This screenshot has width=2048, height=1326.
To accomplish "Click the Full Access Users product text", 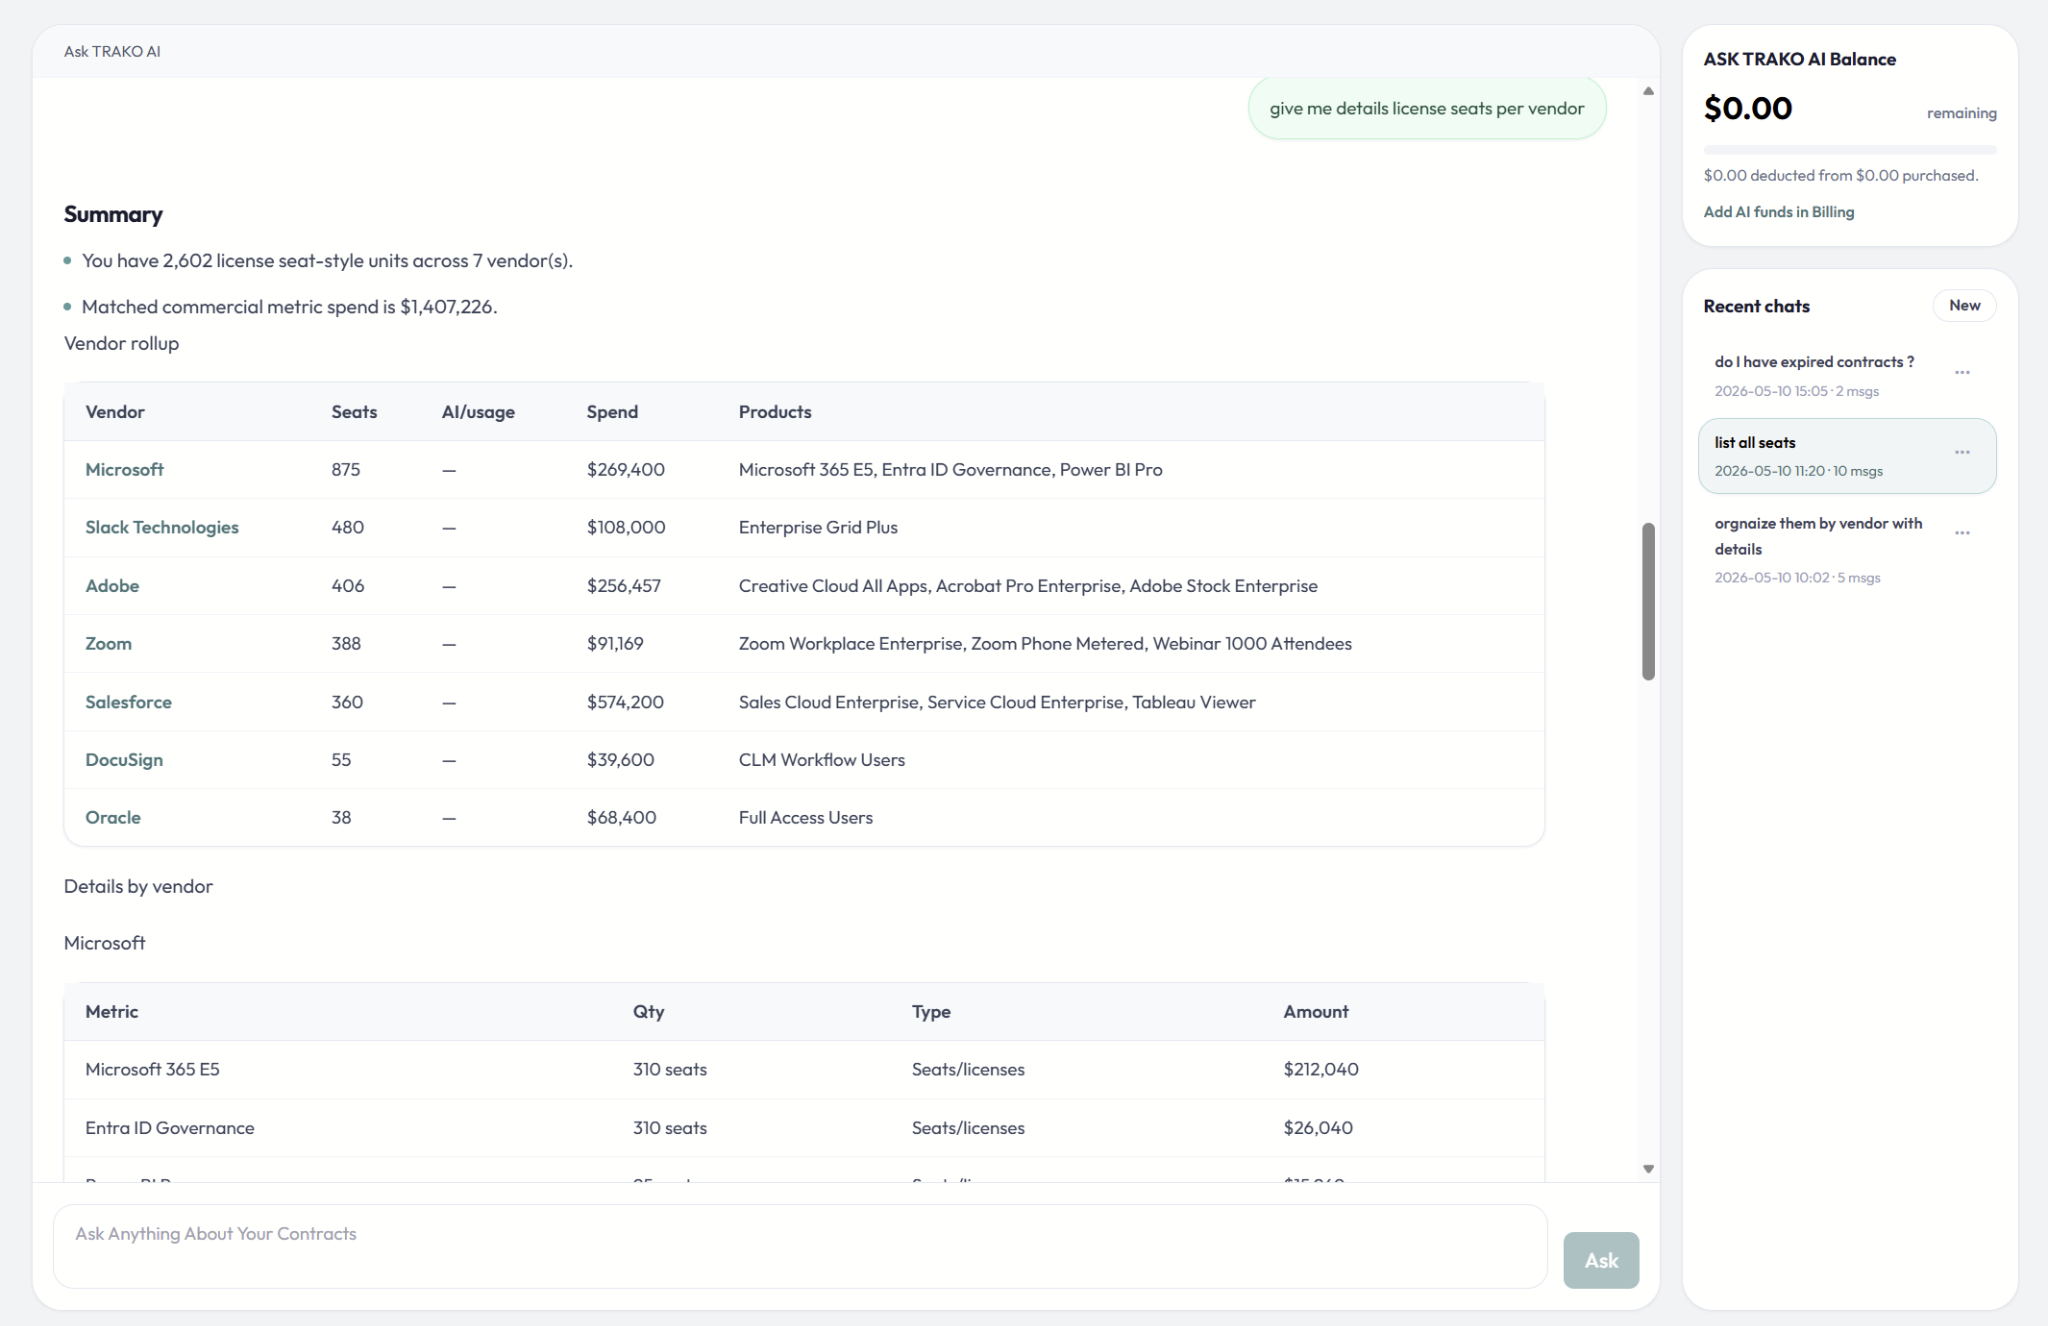I will 805,817.
